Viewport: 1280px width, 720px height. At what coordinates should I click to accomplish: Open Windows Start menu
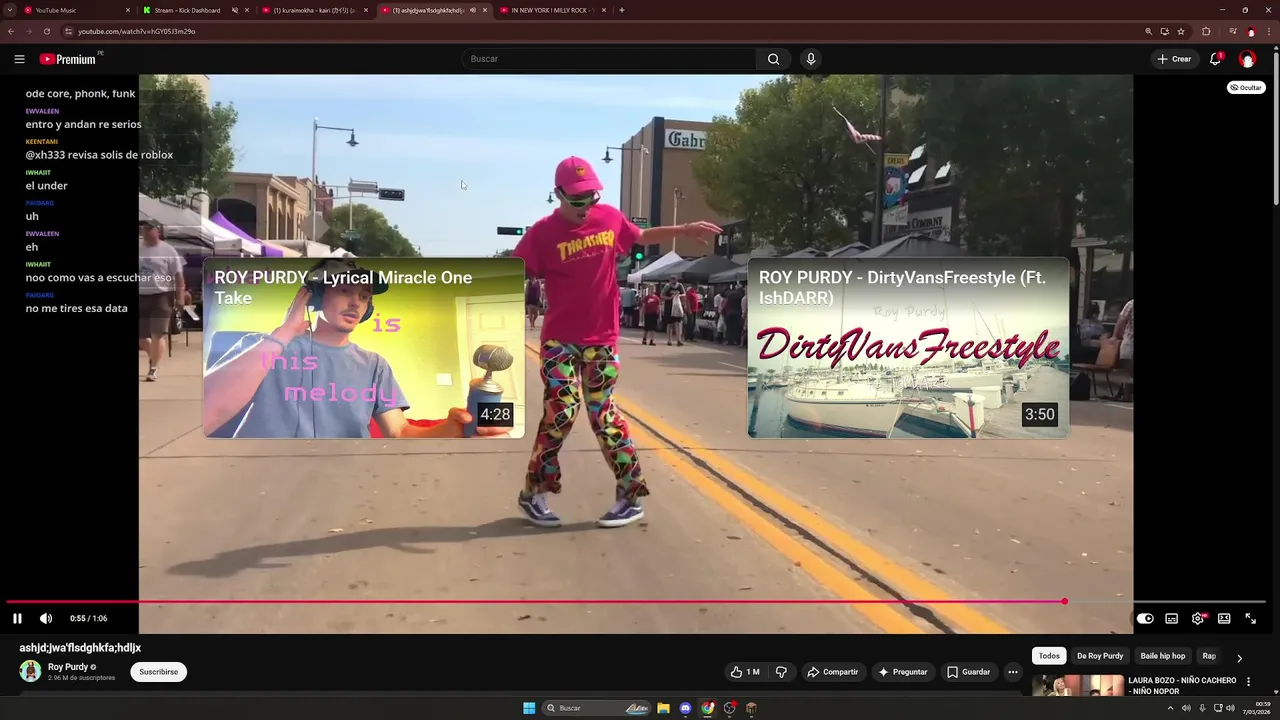point(529,708)
